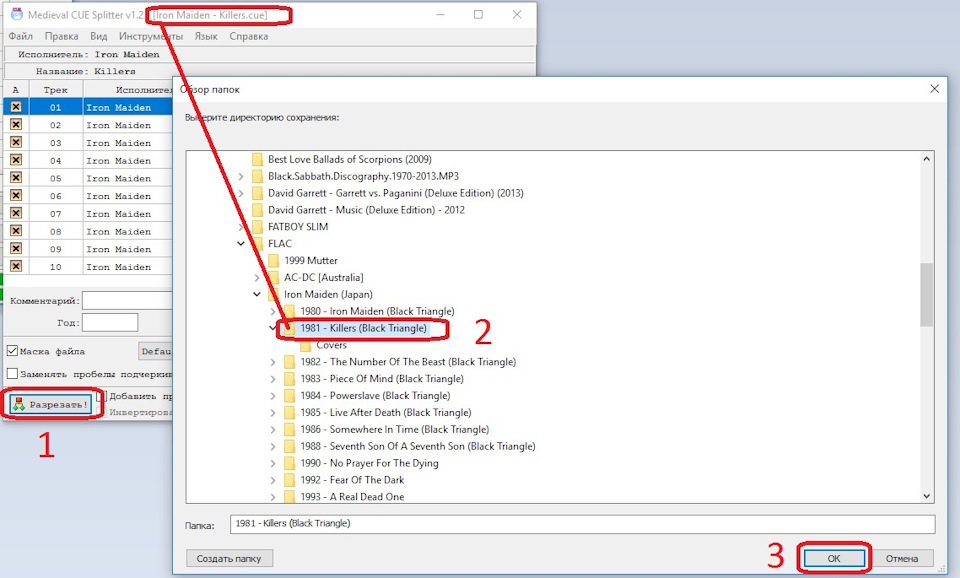Image resolution: width=960 pixels, height=578 pixels.
Task: Uncheck the track 03 checkbox
Action: (16, 143)
